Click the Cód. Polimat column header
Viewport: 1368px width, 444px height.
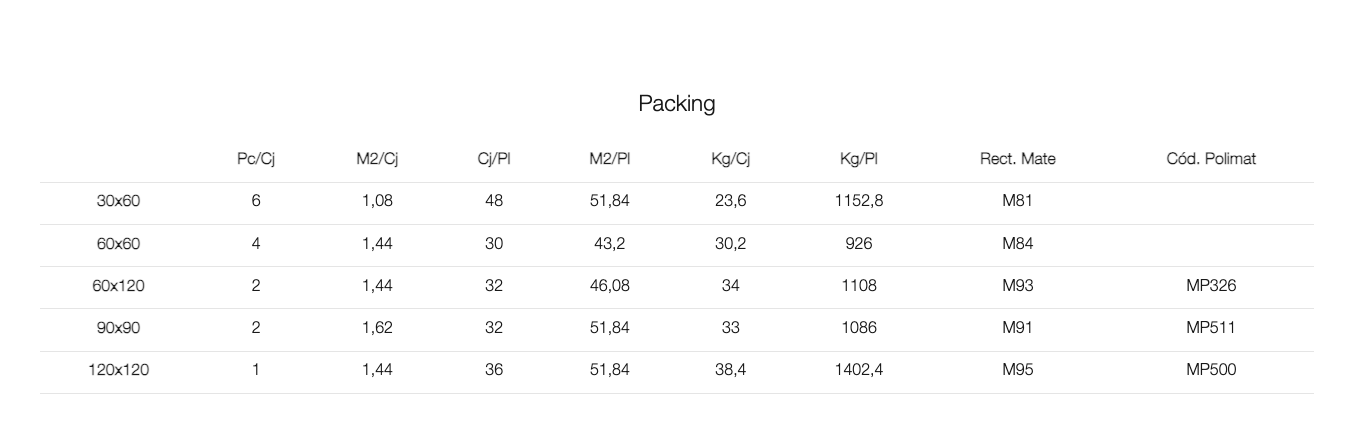[x=1211, y=158]
